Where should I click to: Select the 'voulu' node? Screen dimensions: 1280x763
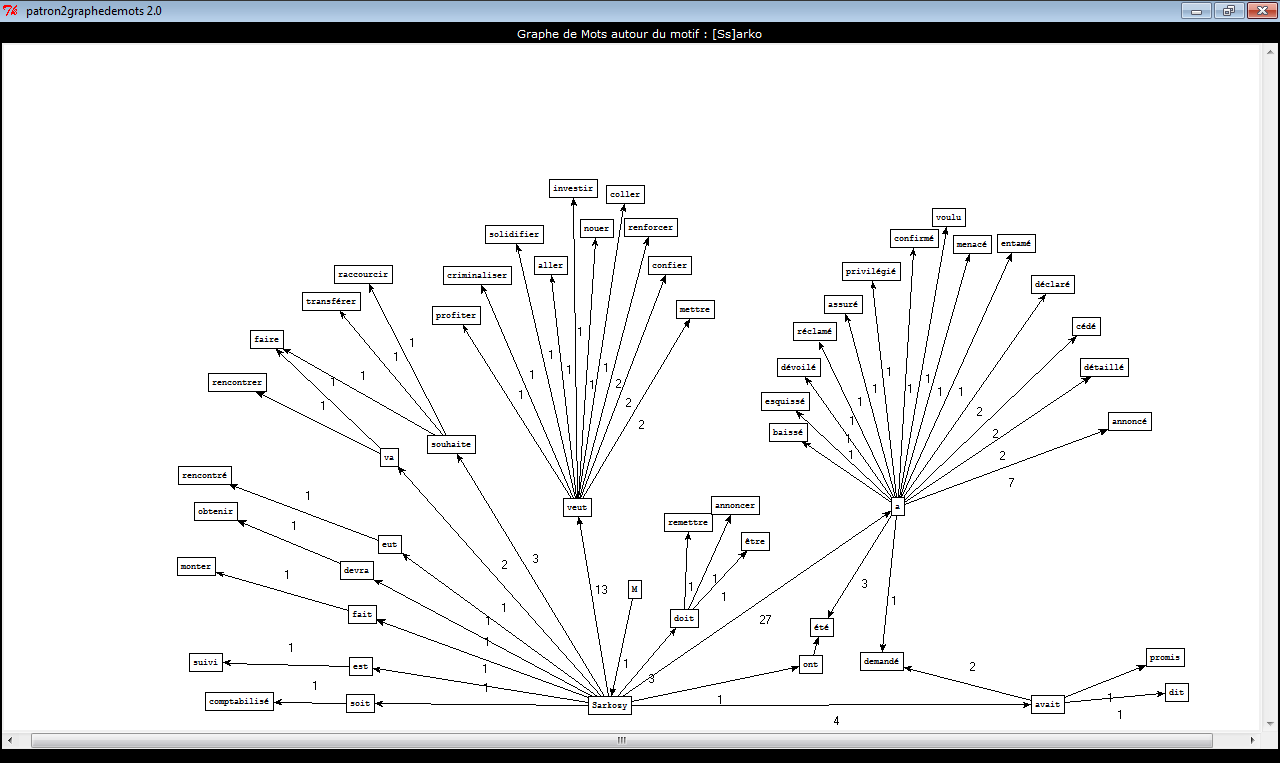coord(949,217)
